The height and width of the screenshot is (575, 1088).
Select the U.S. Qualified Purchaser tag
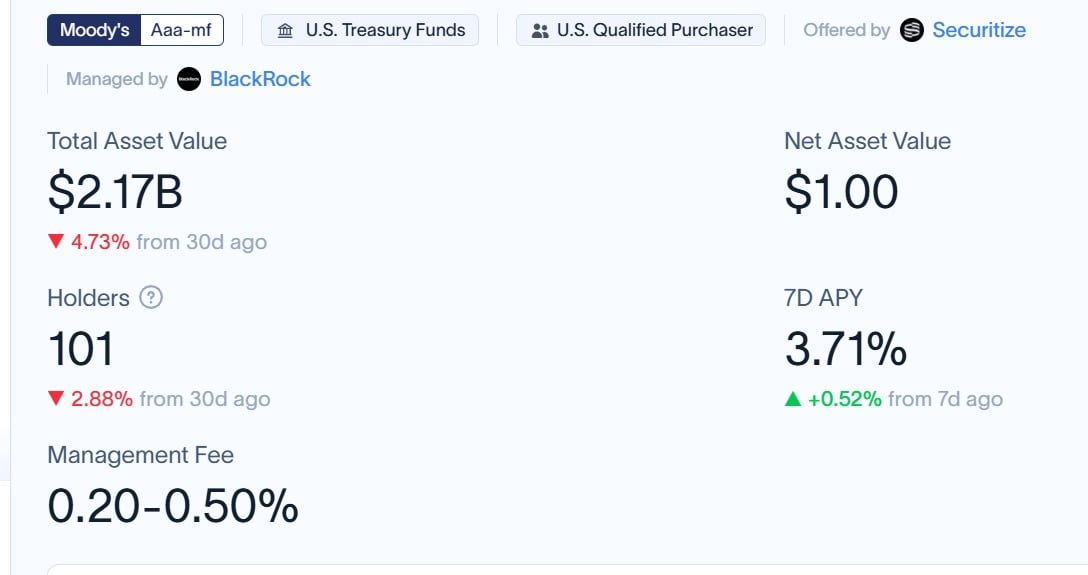[x=641, y=31]
